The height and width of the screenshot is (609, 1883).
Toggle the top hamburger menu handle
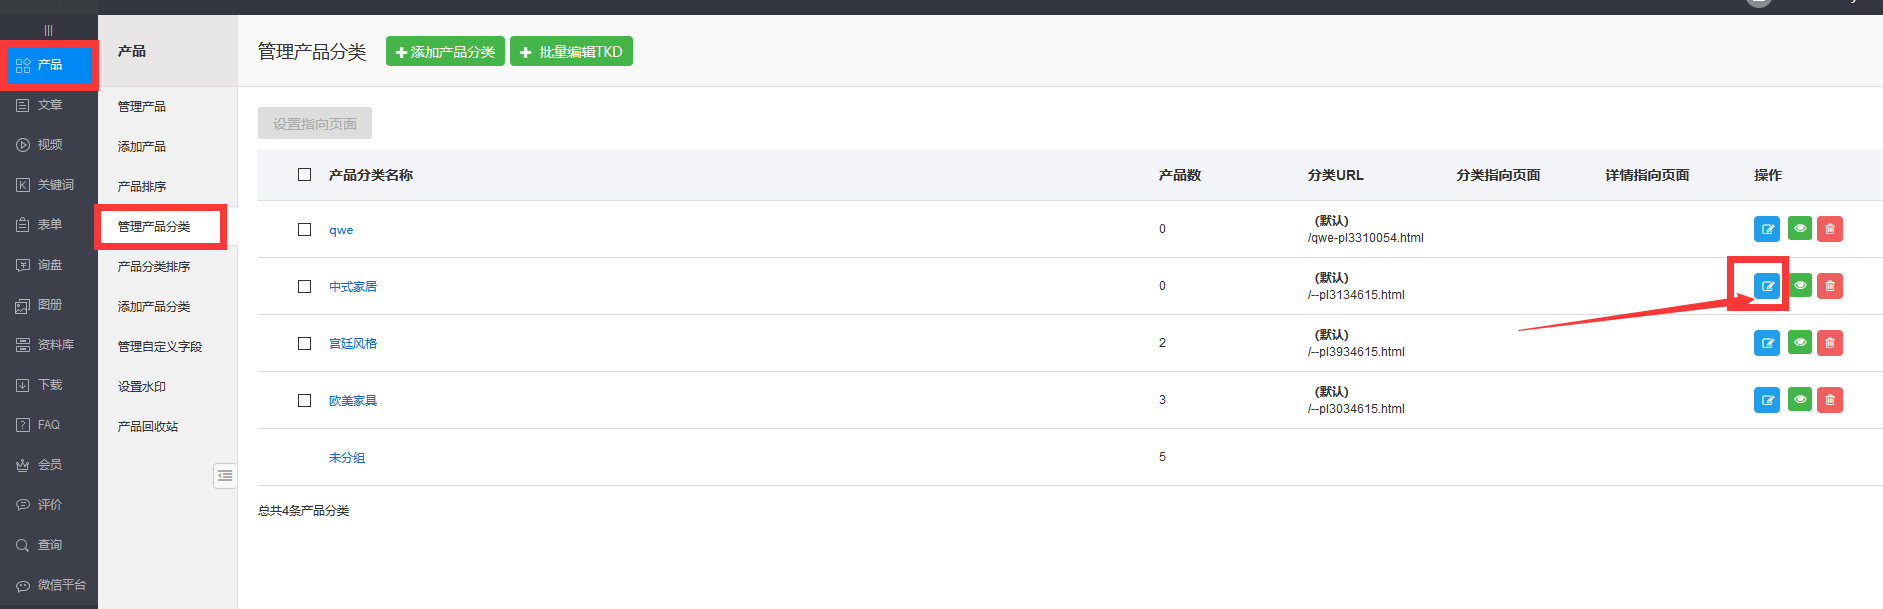click(x=48, y=30)
